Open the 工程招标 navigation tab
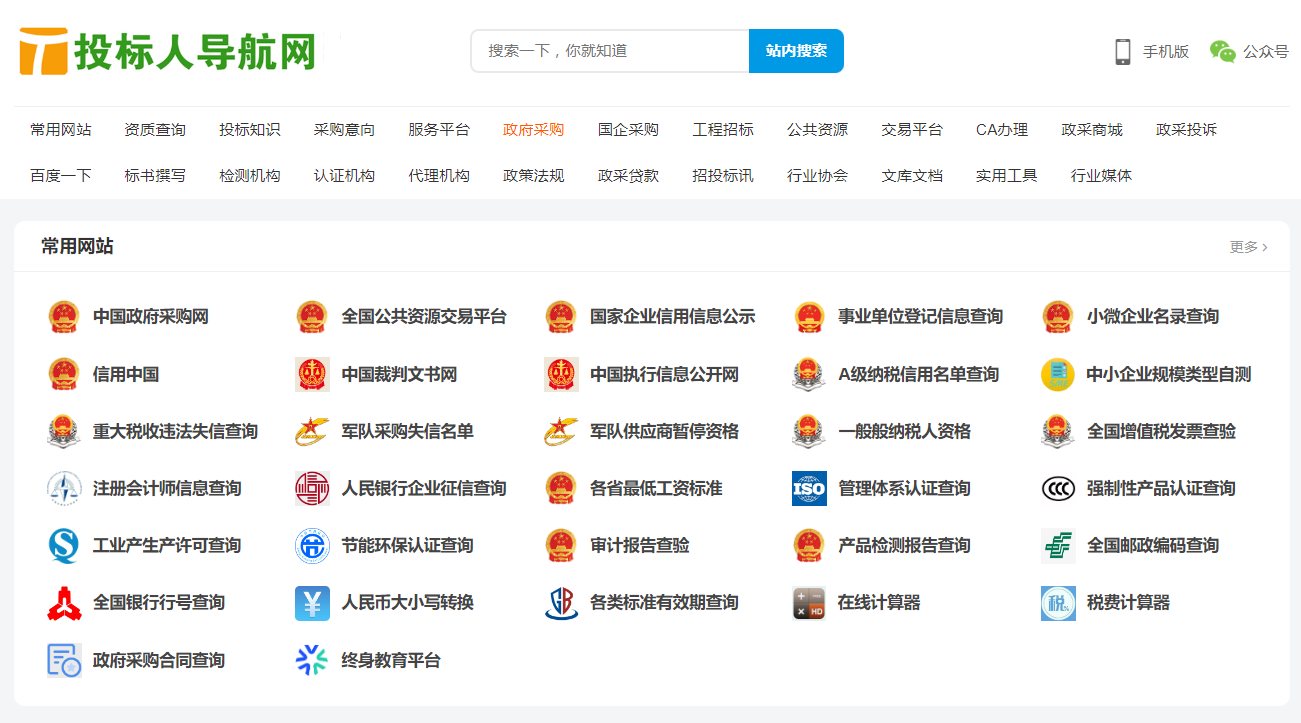This screenshot has height=723, width=1301. coord(723,130)
